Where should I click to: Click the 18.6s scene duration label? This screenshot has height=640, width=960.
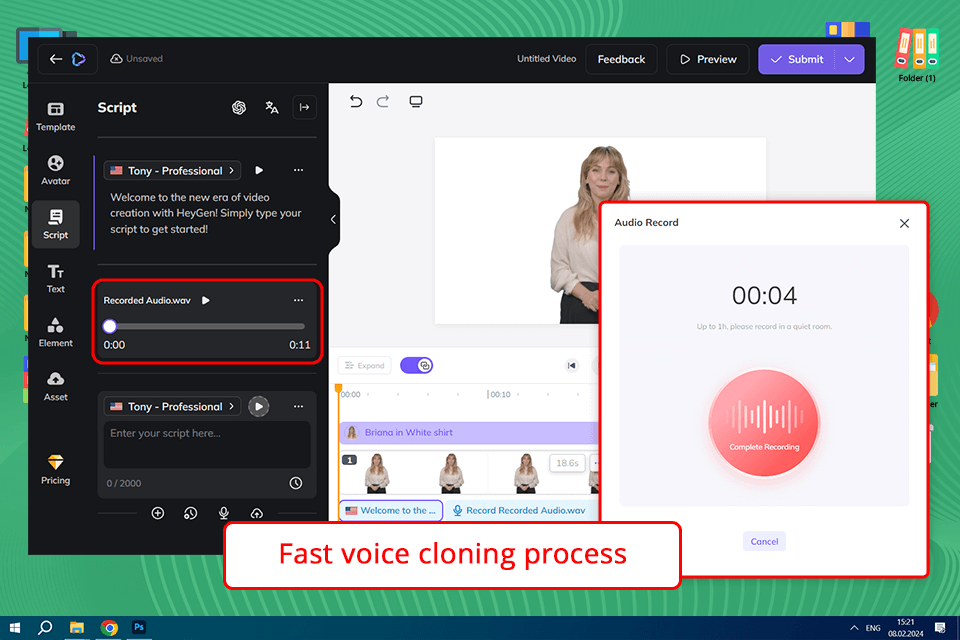tap(567, 463)
